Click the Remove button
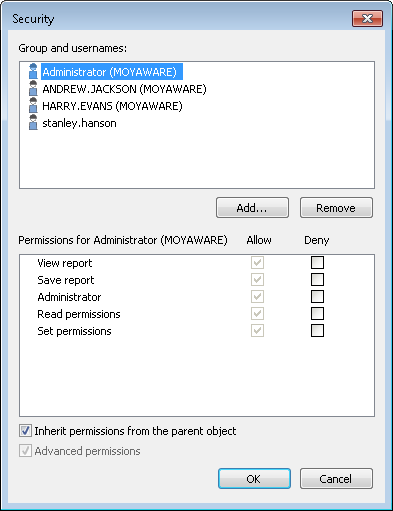 (x=336, y=208)
